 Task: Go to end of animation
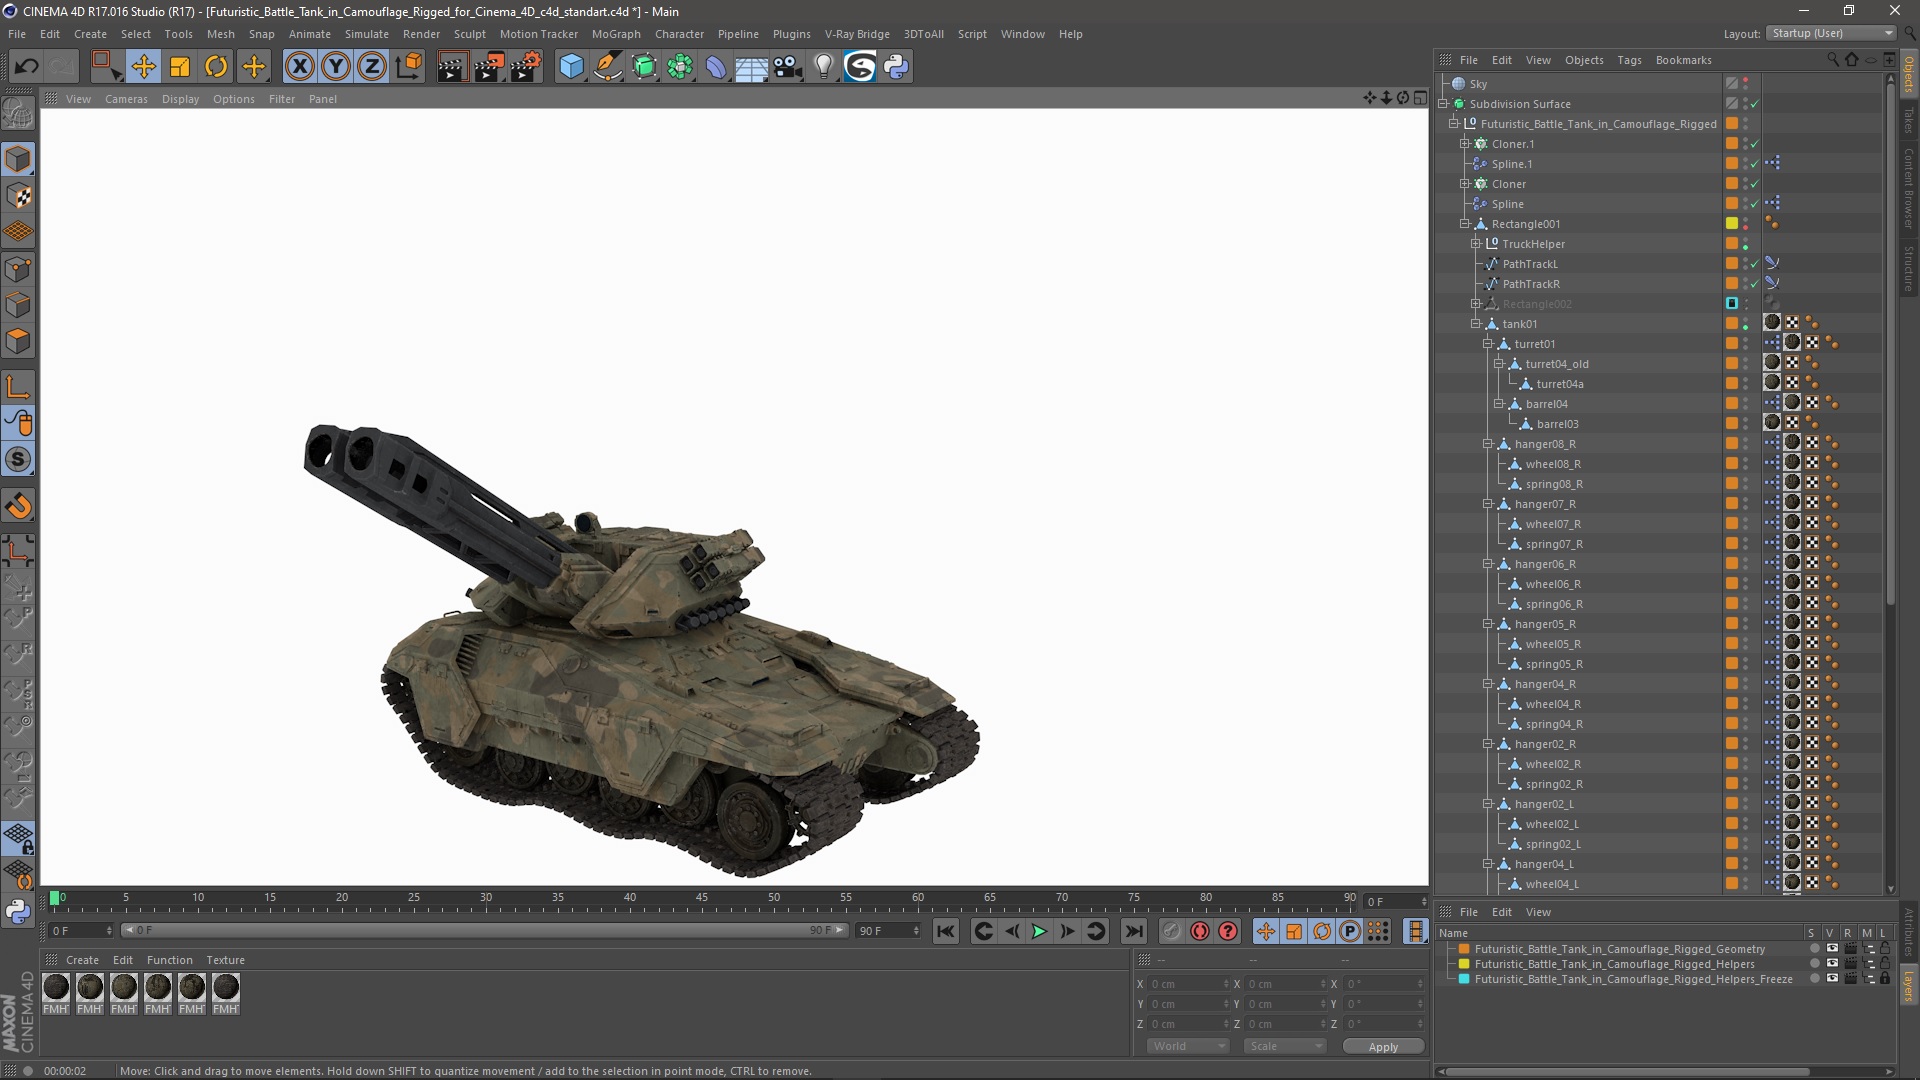1133,931
